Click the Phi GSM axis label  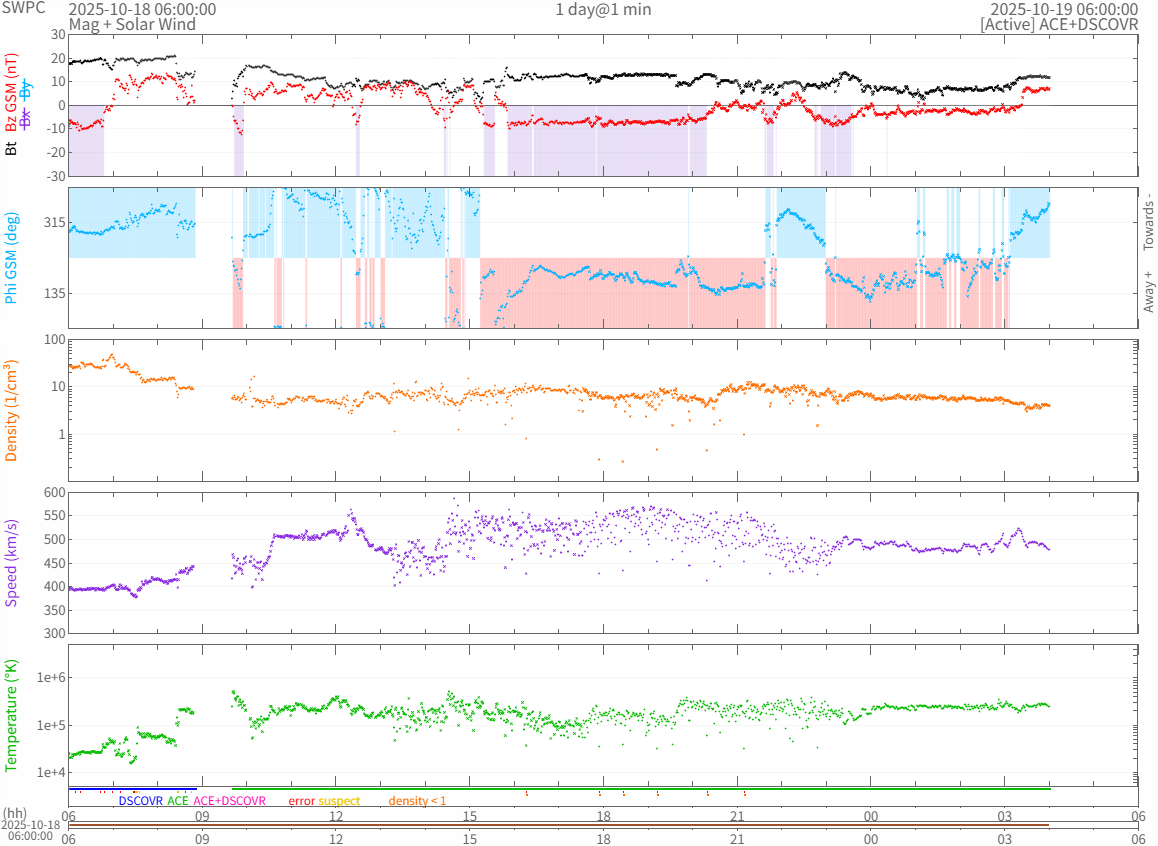(x=12, y=258)
